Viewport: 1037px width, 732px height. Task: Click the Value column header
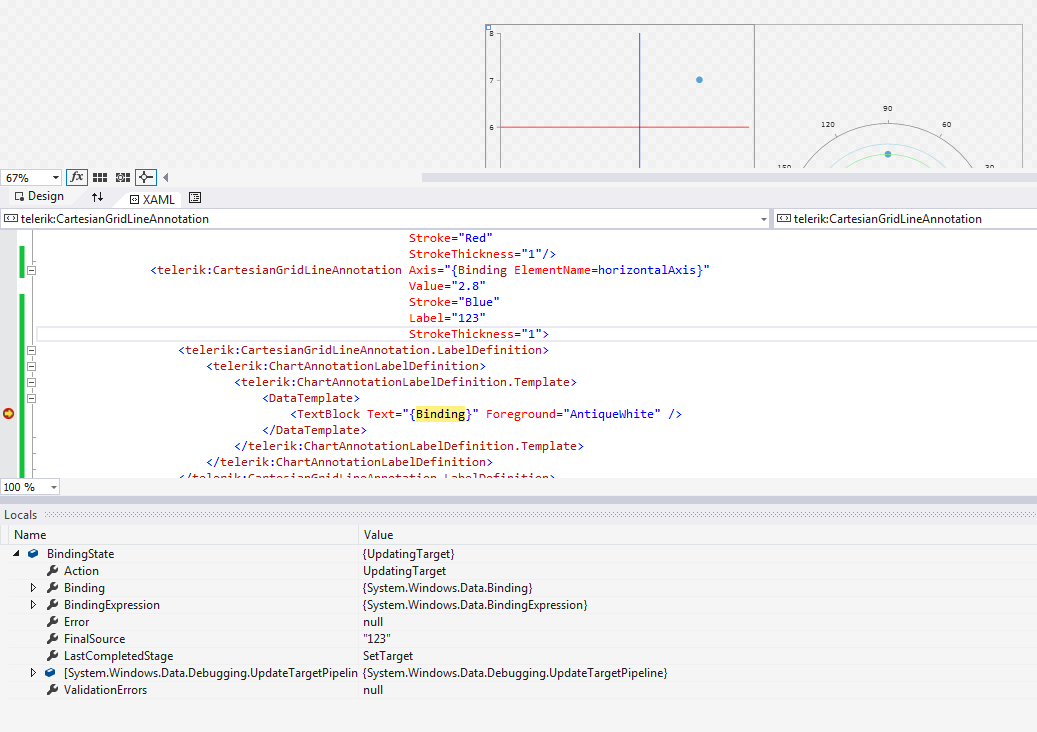pos(378,535)
